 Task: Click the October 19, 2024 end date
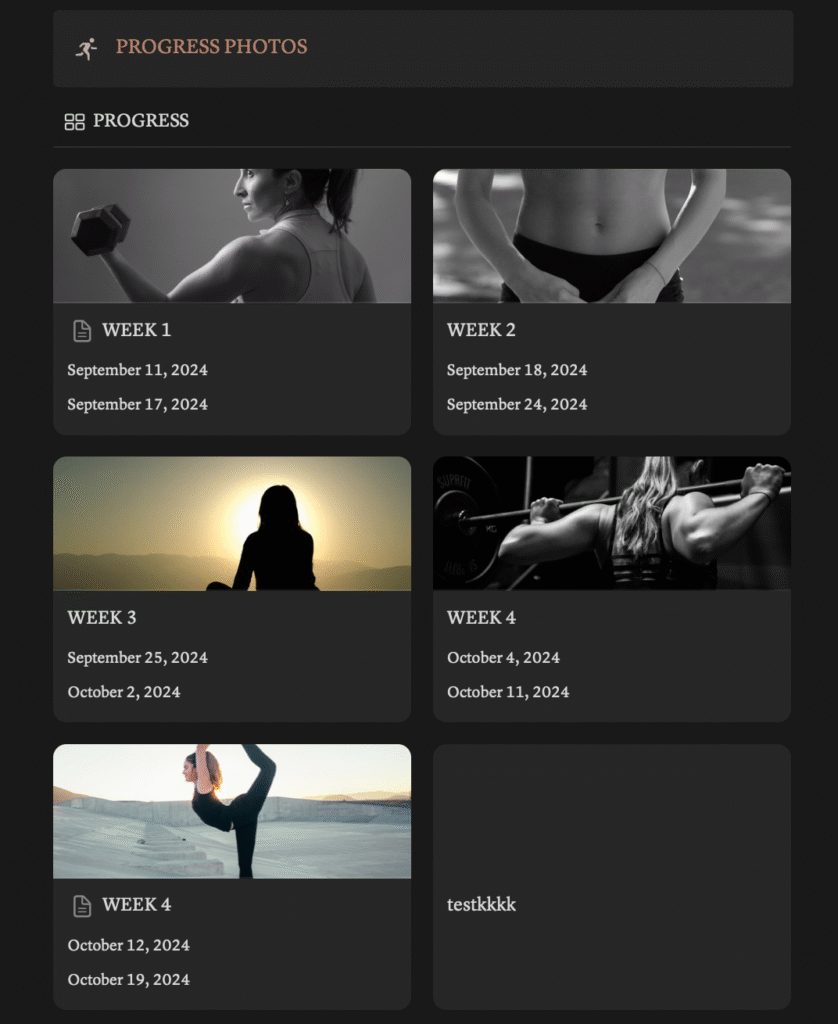point(129,980)
